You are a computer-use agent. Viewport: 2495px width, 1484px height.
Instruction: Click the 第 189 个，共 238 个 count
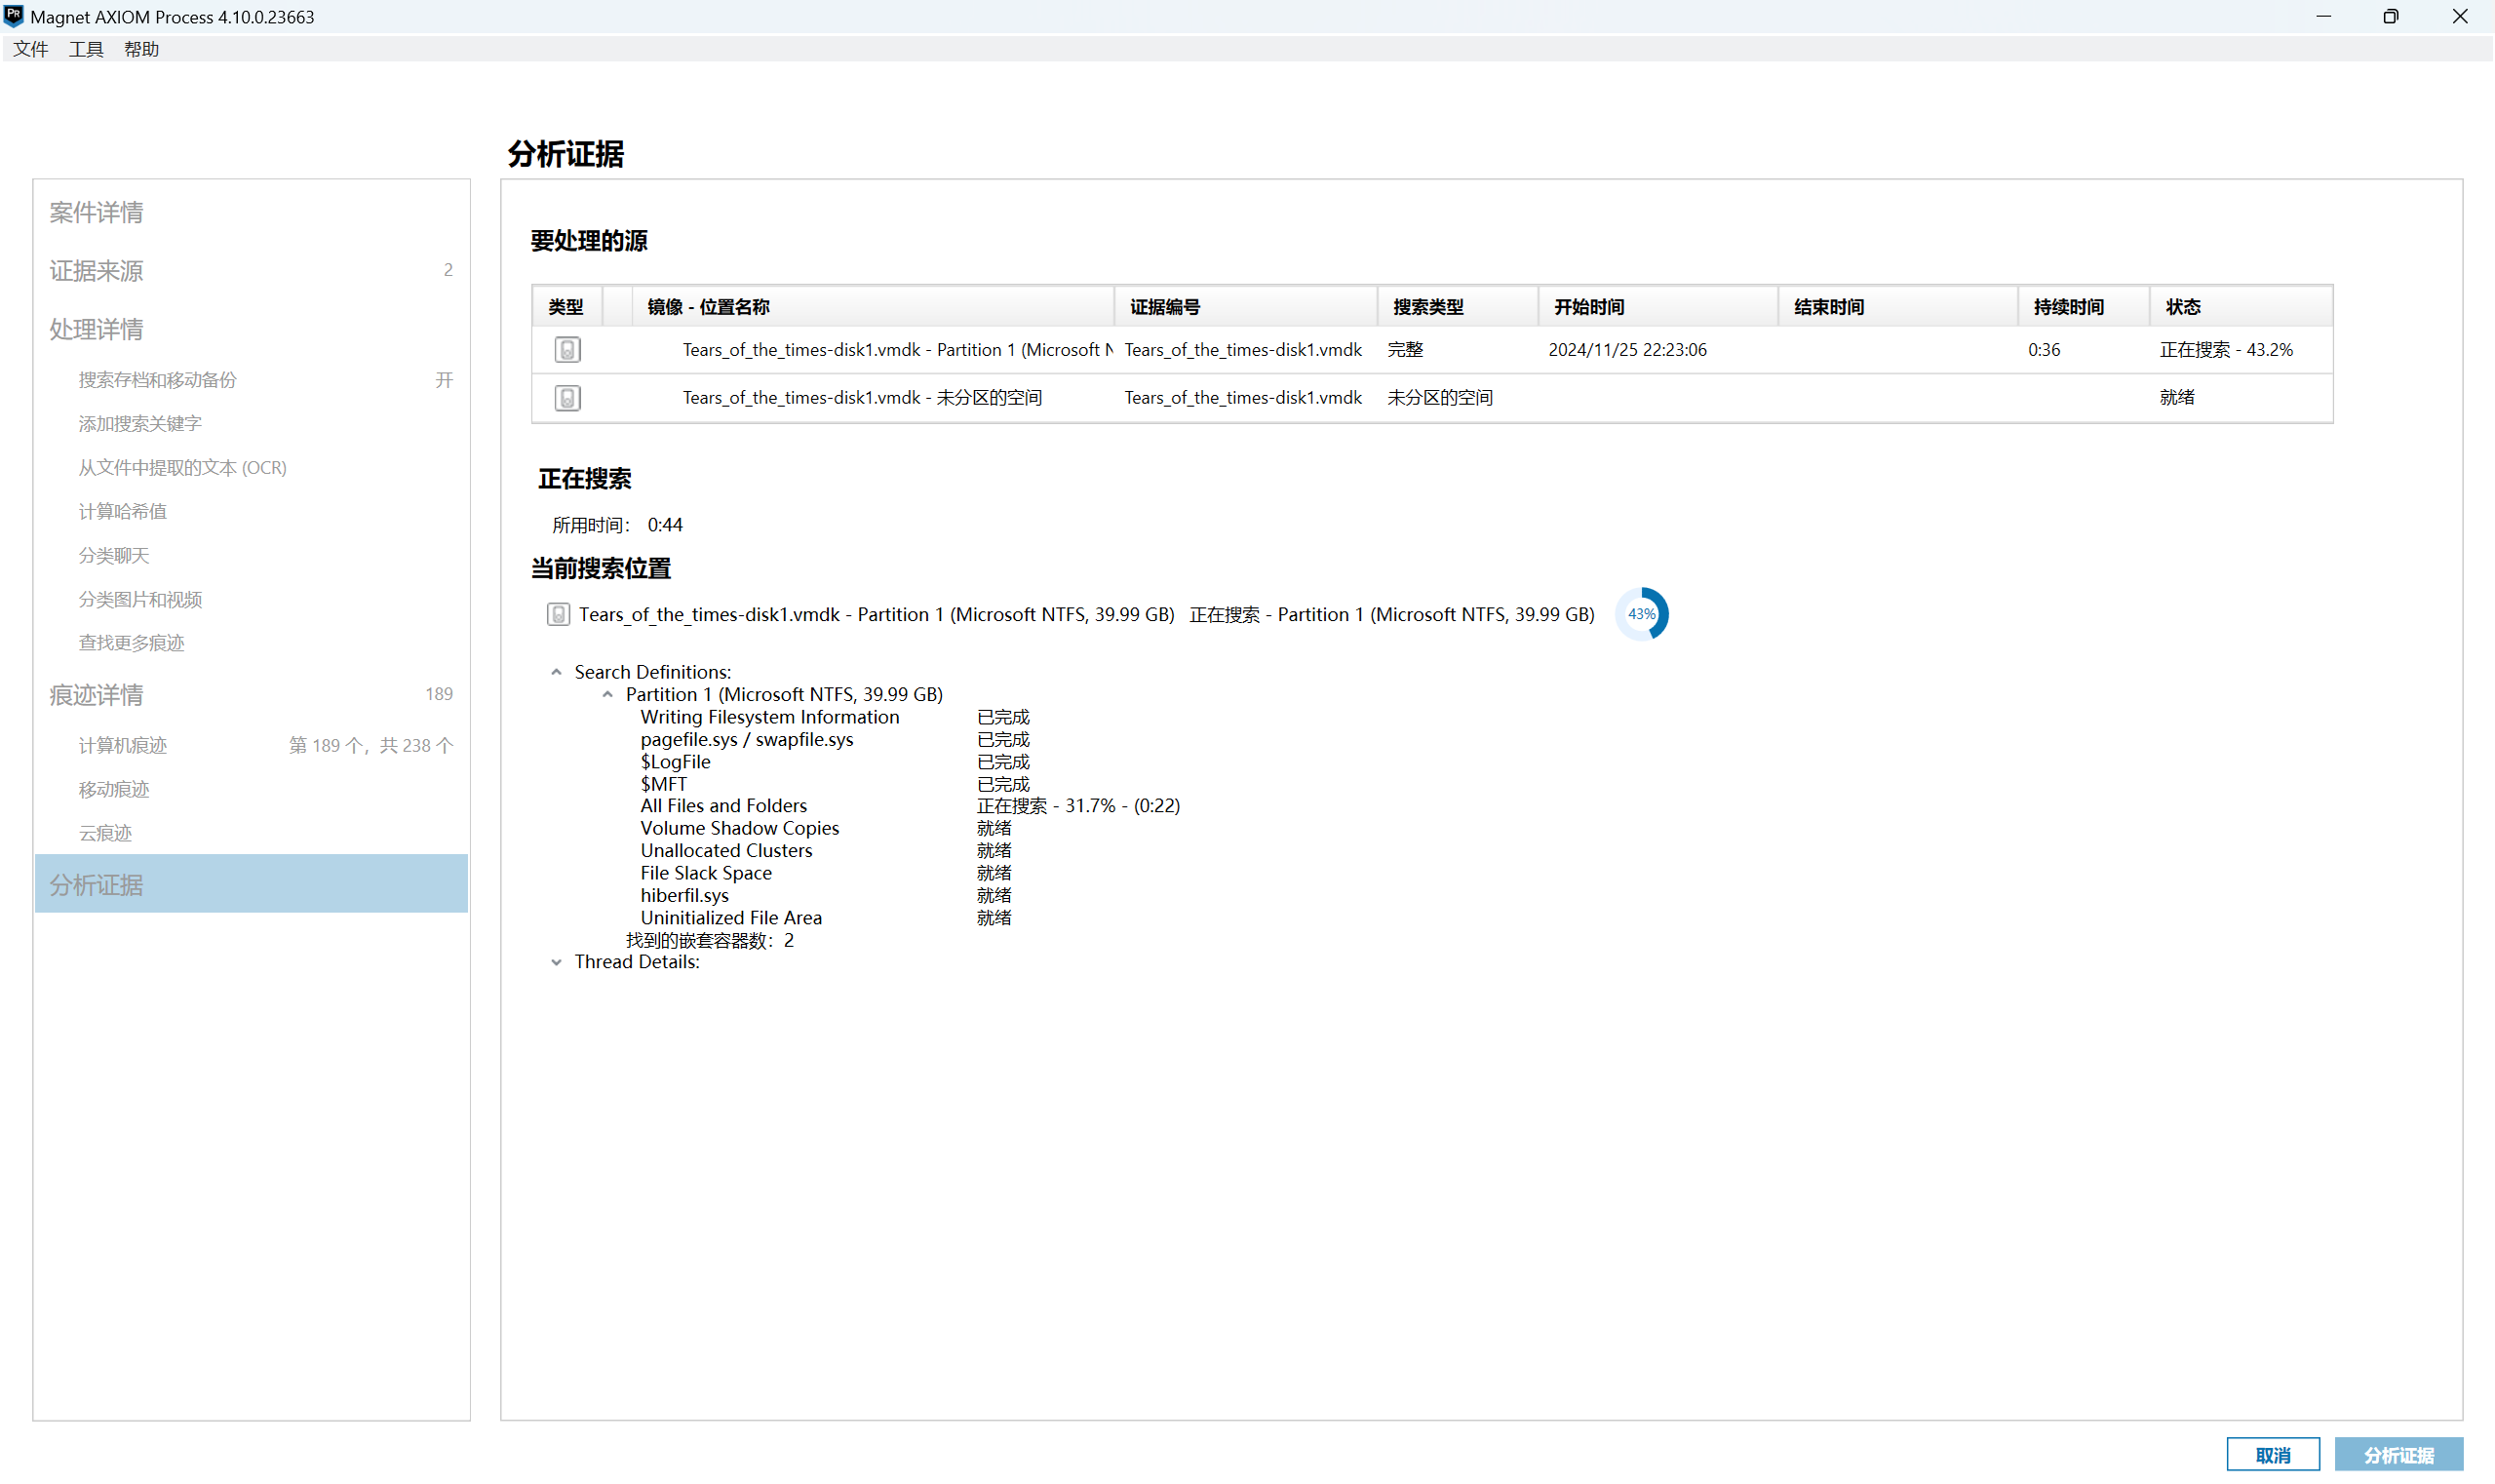[371, 746]
